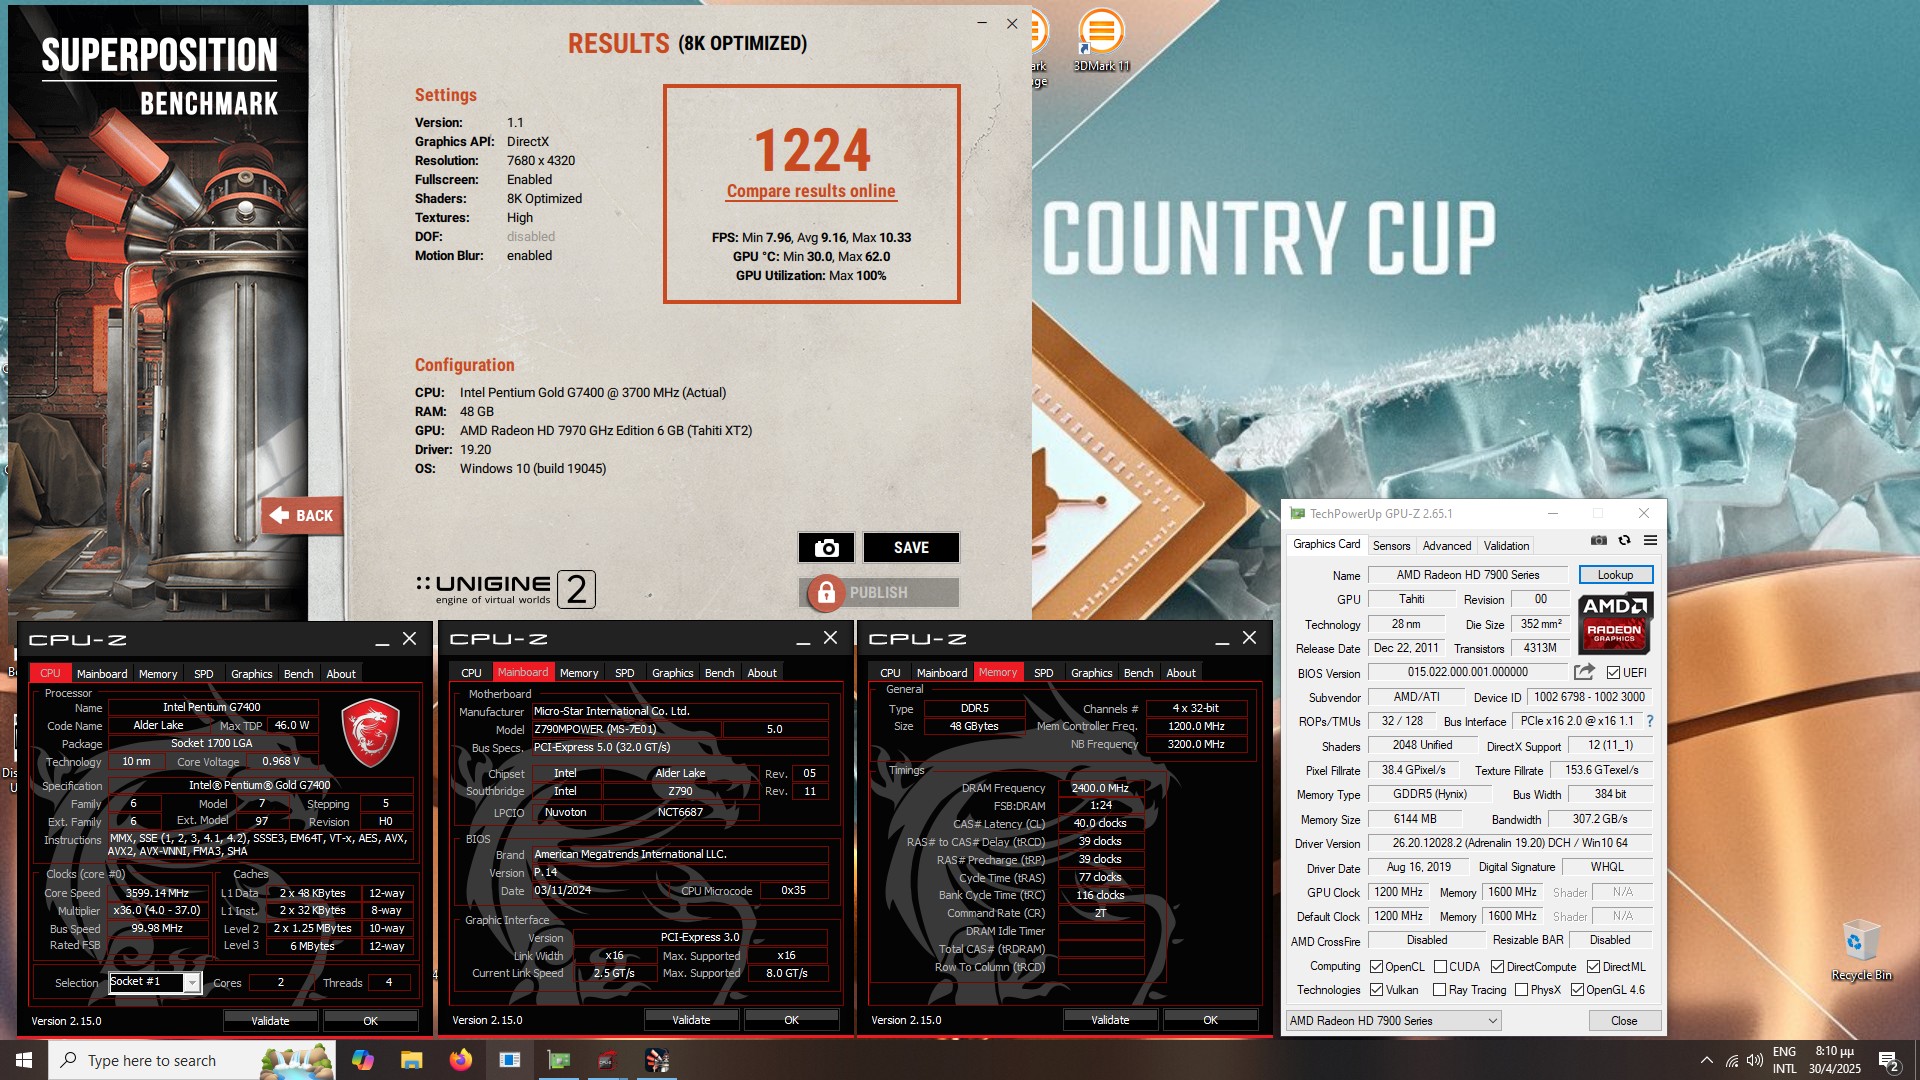Click the ENG INTL language indicator

click(1785, 1060)
